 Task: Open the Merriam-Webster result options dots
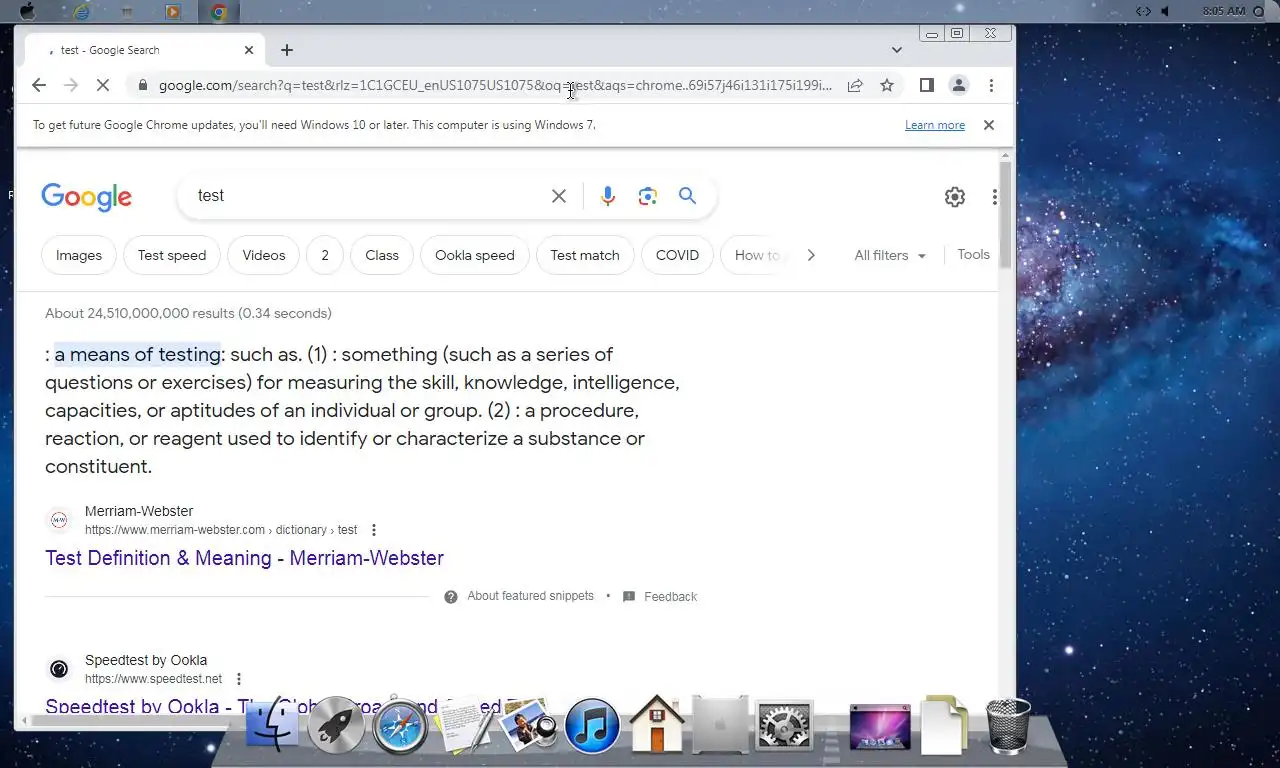point(374,530)
